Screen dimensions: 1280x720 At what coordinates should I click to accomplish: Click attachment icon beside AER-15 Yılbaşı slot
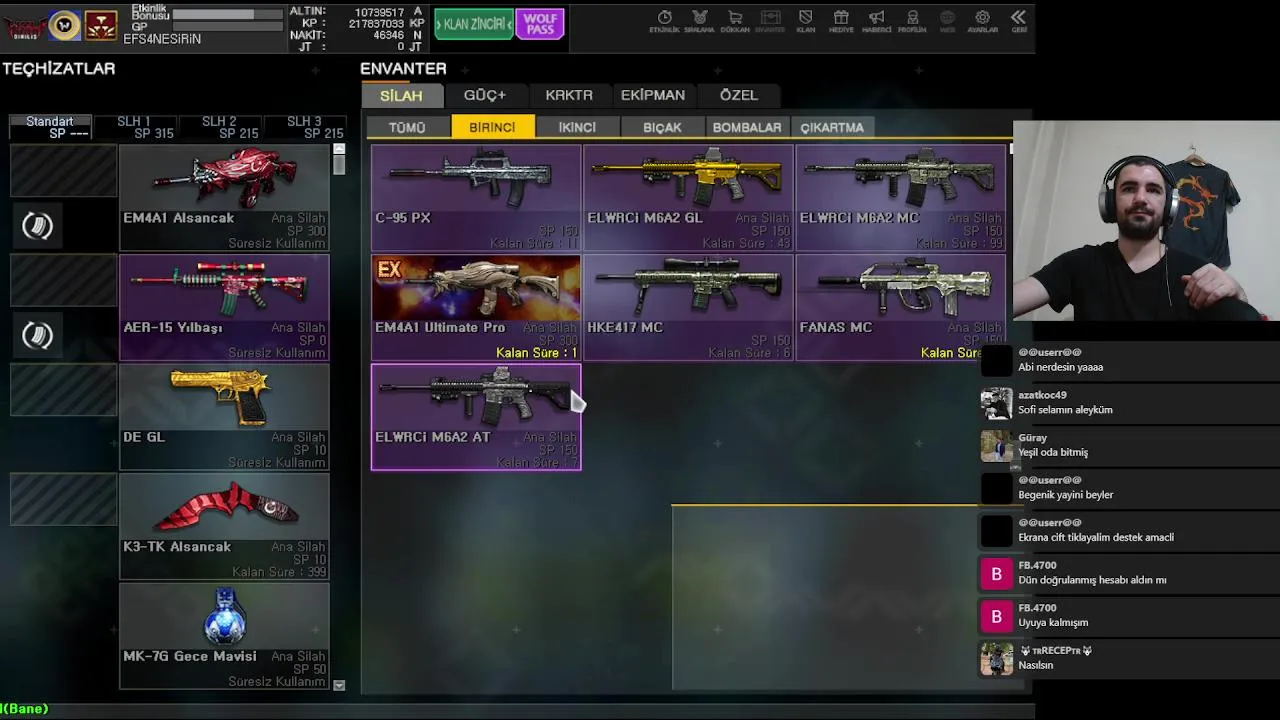tap(37, 335)
